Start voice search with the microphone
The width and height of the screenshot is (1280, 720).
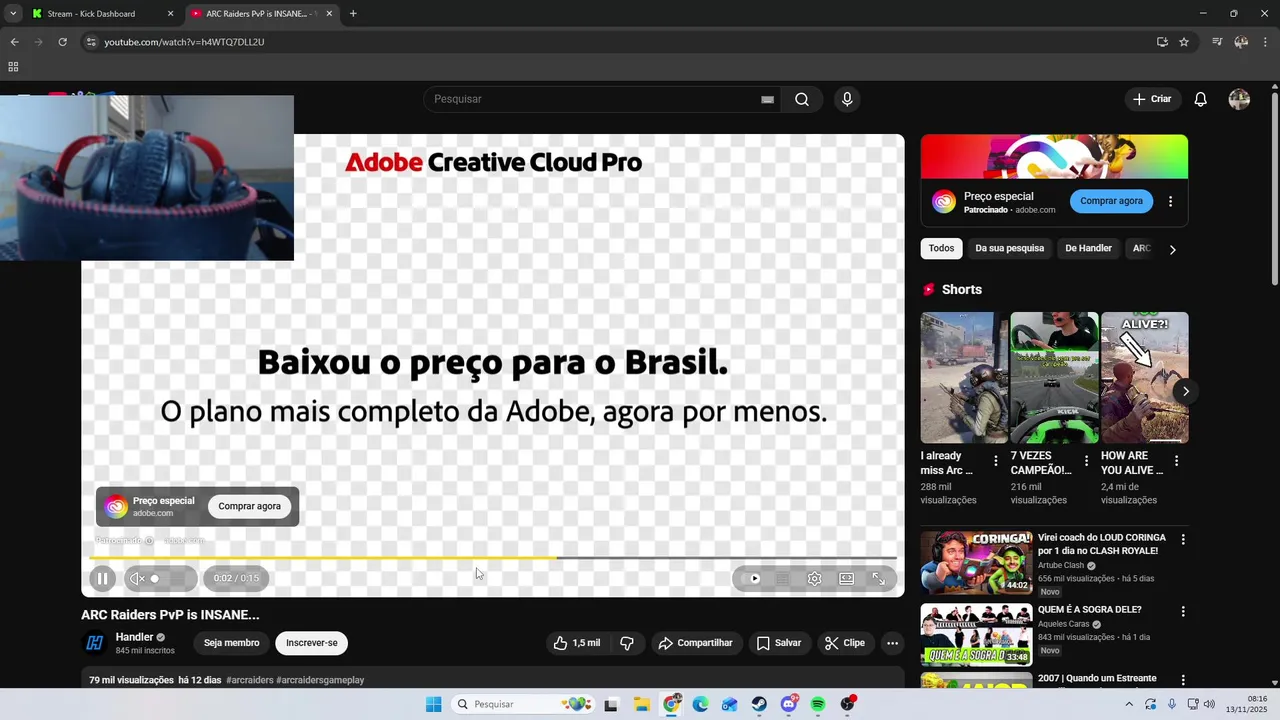pos(847,99)
